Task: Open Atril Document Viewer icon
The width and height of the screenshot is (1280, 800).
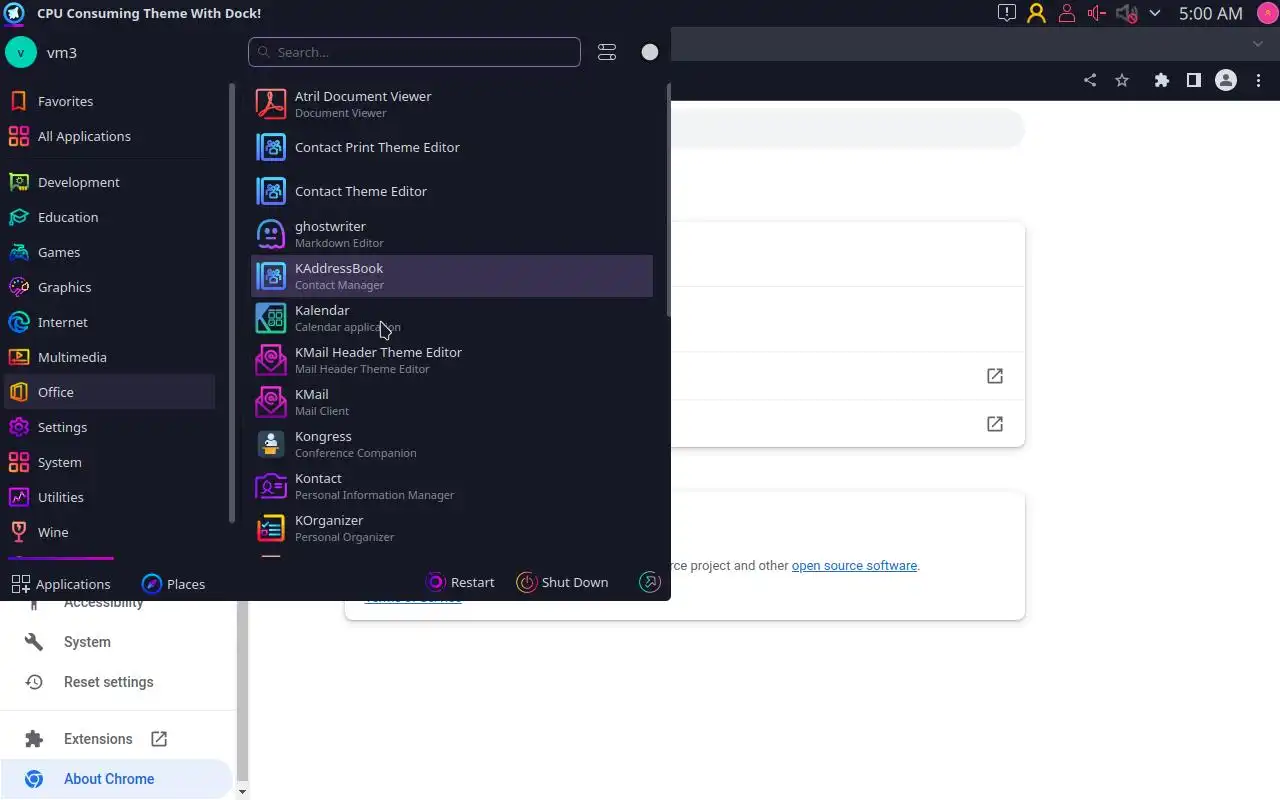Action: [x=271, y=104]
